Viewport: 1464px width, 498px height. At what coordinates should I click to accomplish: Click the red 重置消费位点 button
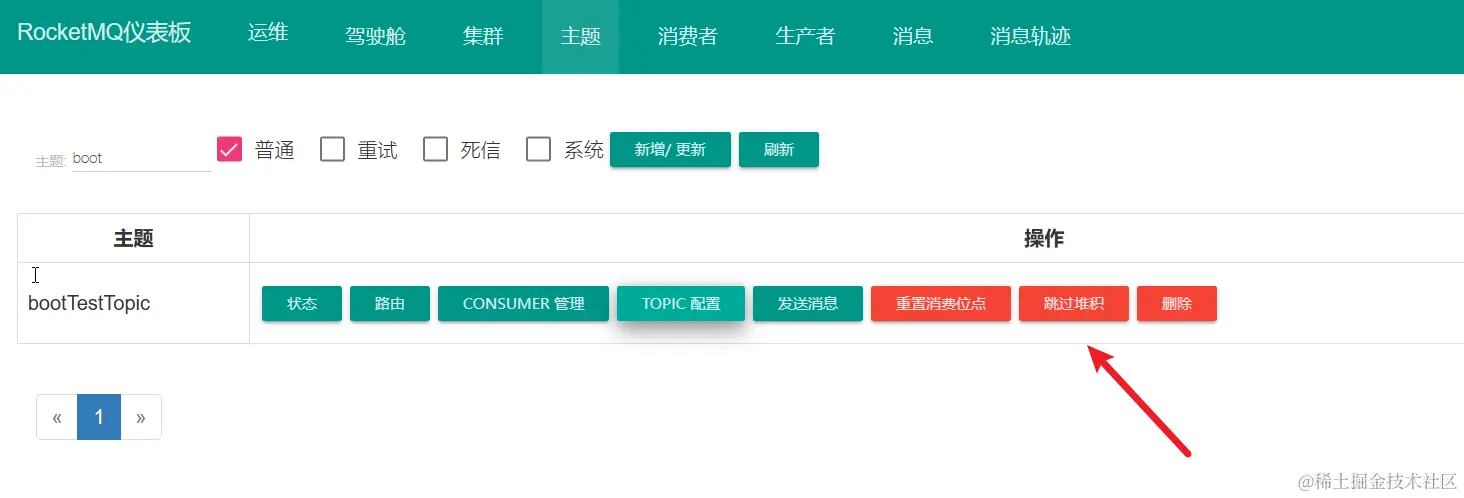pos(941,304)
